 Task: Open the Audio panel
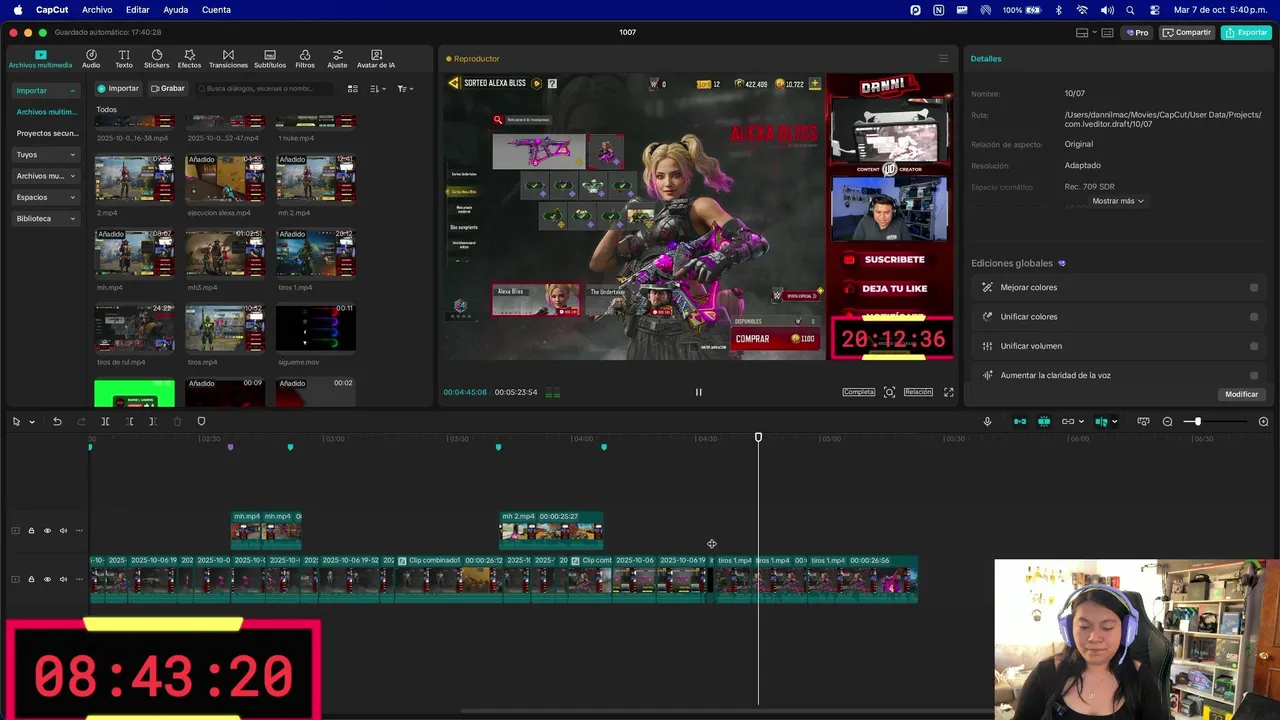[91, 59]
